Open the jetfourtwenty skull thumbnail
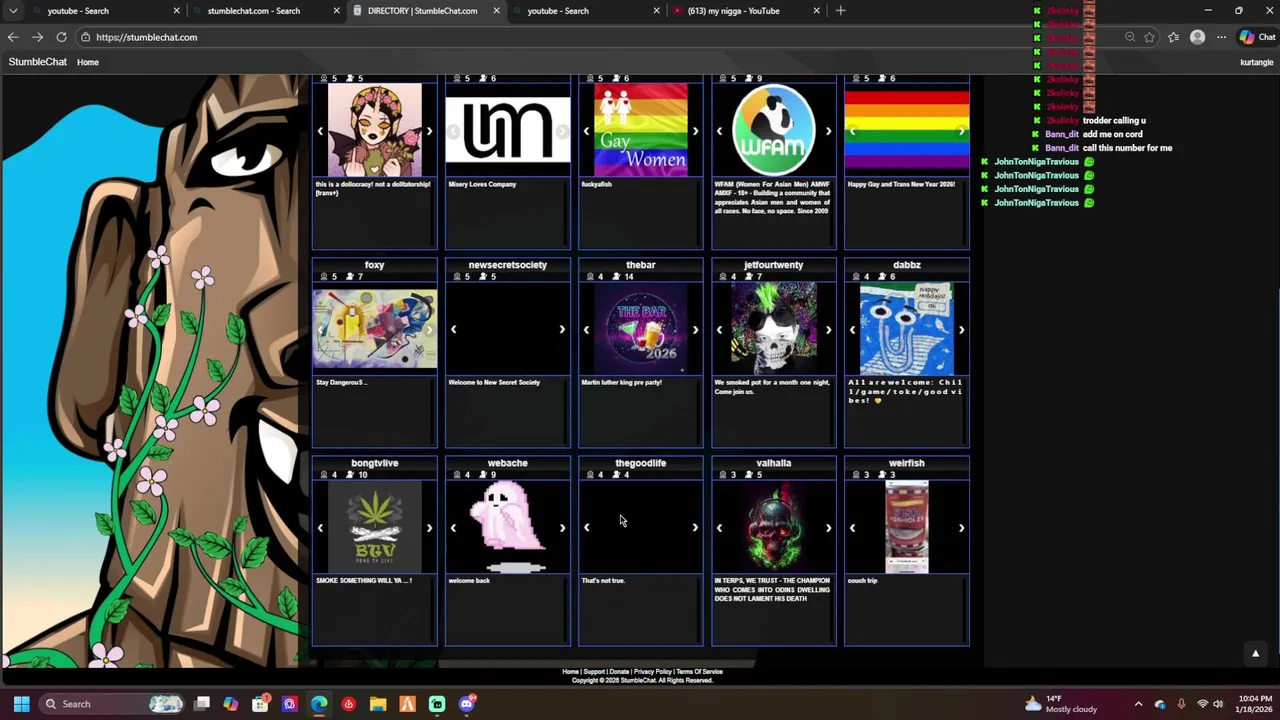The width and height of the screenshot is (1280, 720). pyautogui.click(x=774, y=329)
